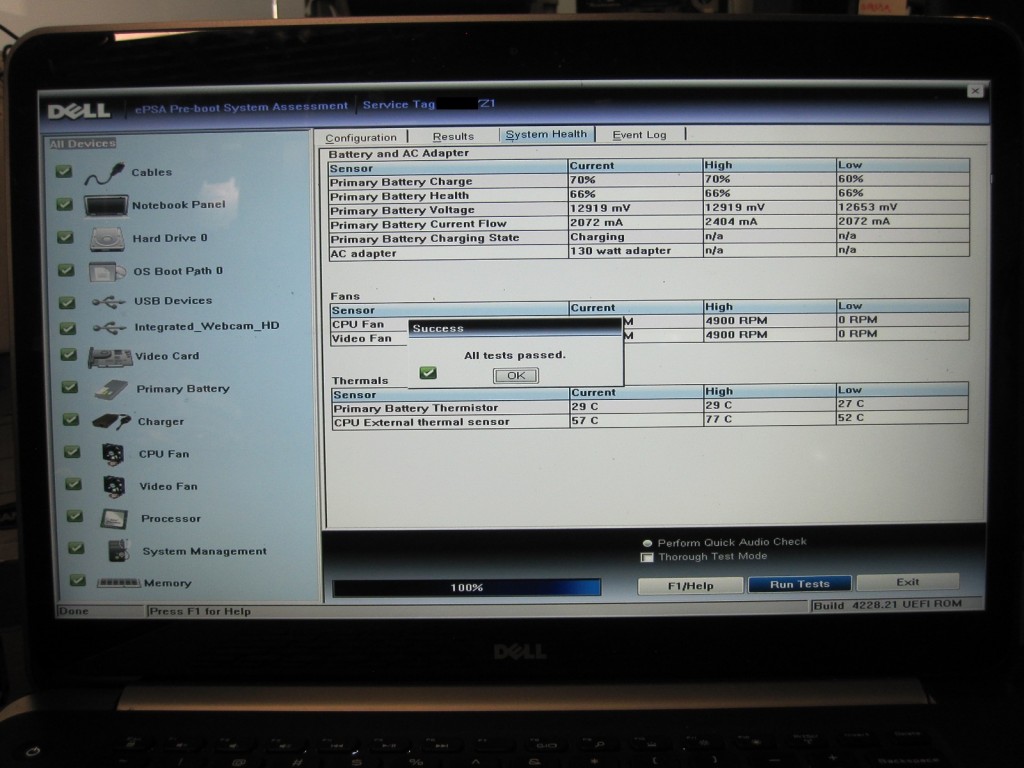1024x768 pixels.
Task: Click the Charger adapter icon
Action: pyautogui.click(x=112, y=422)
